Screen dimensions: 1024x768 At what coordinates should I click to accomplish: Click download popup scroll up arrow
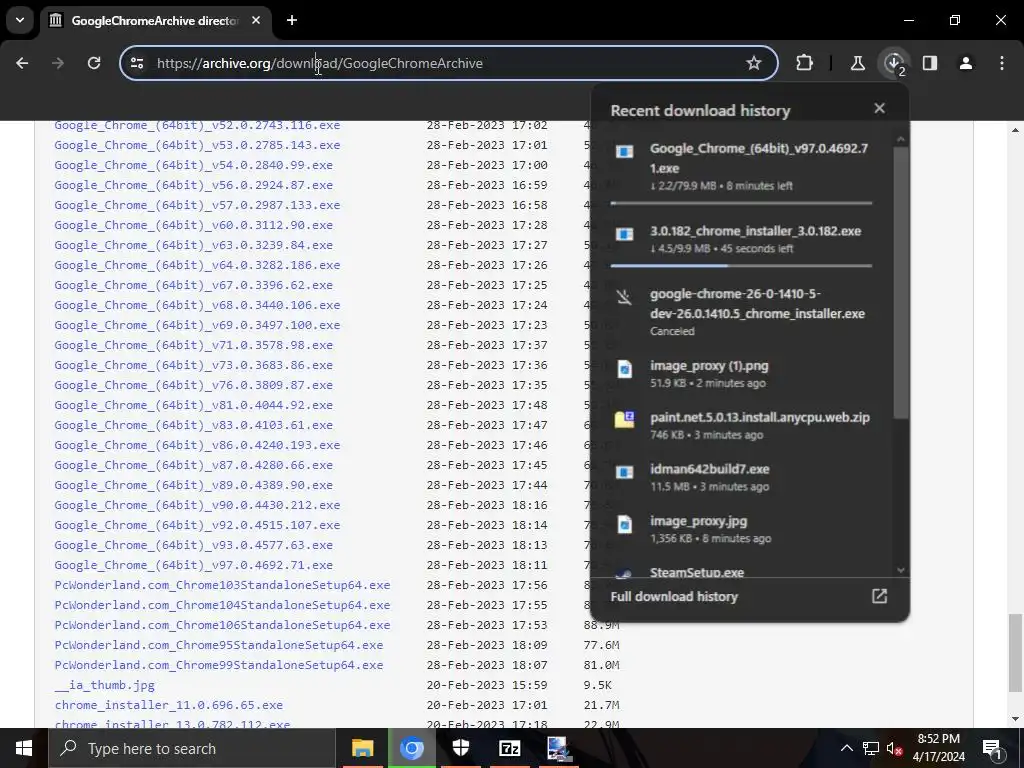point(901,139)
